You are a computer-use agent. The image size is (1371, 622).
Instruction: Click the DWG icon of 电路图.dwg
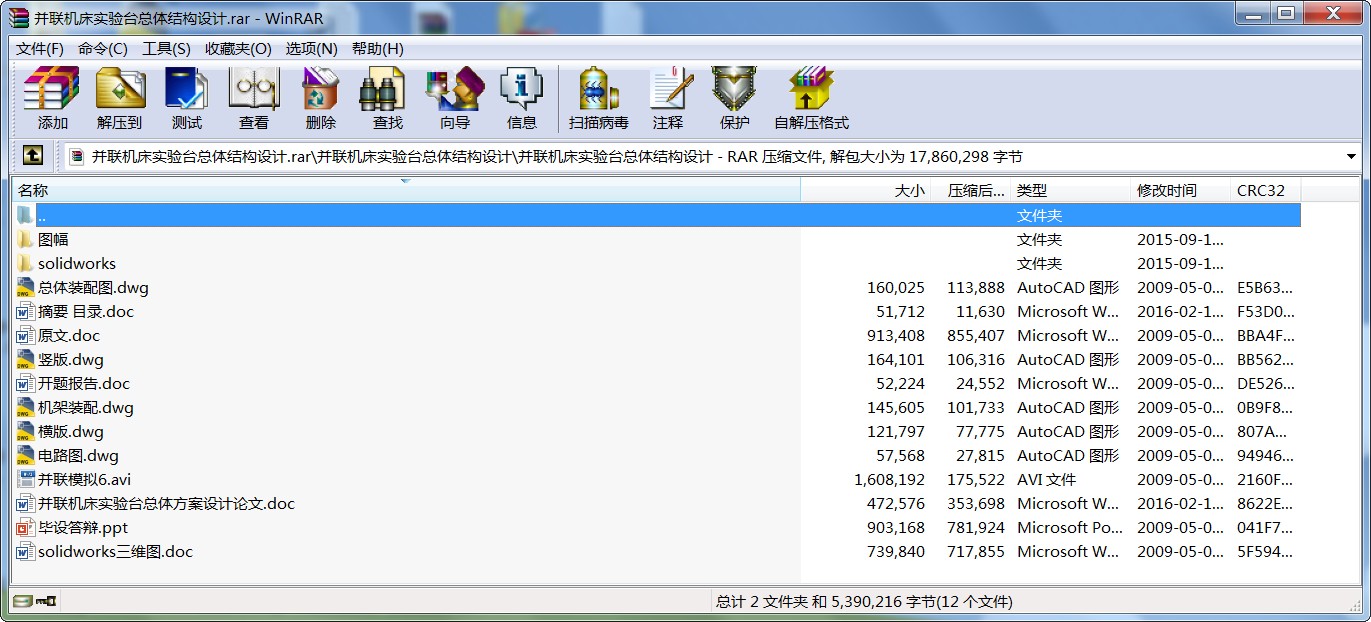coord(25,455)
